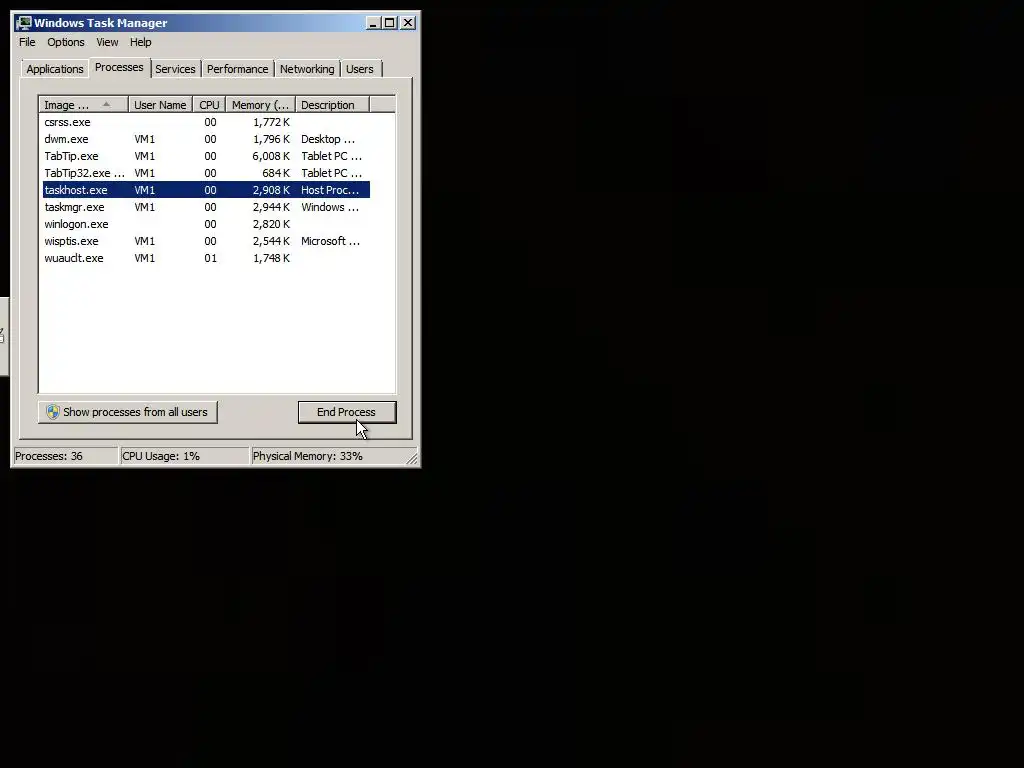Click the CPU Usage: 1% status entry
The height and width of the screenshot is (768, 1024).
(x=185, y=456)
